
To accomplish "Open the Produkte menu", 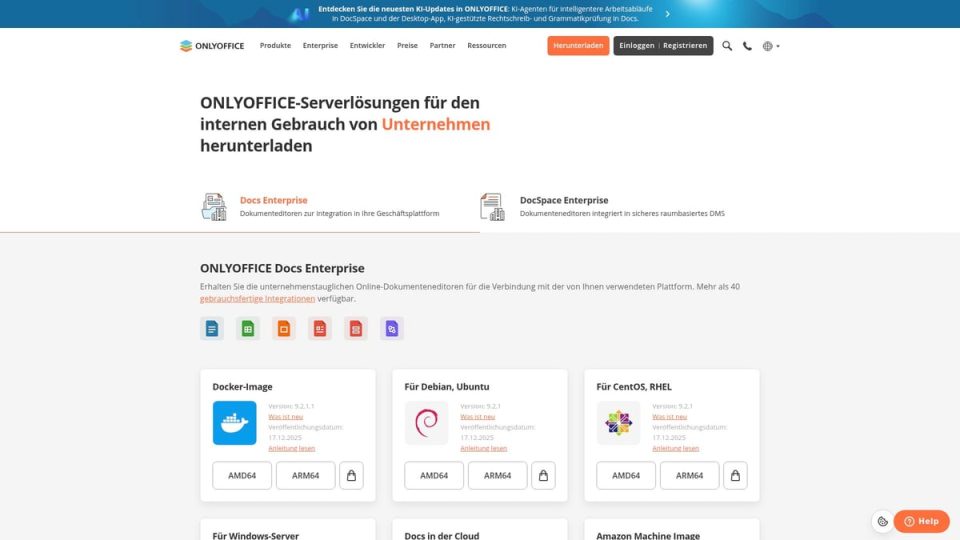I will click(x=276, y=46).
